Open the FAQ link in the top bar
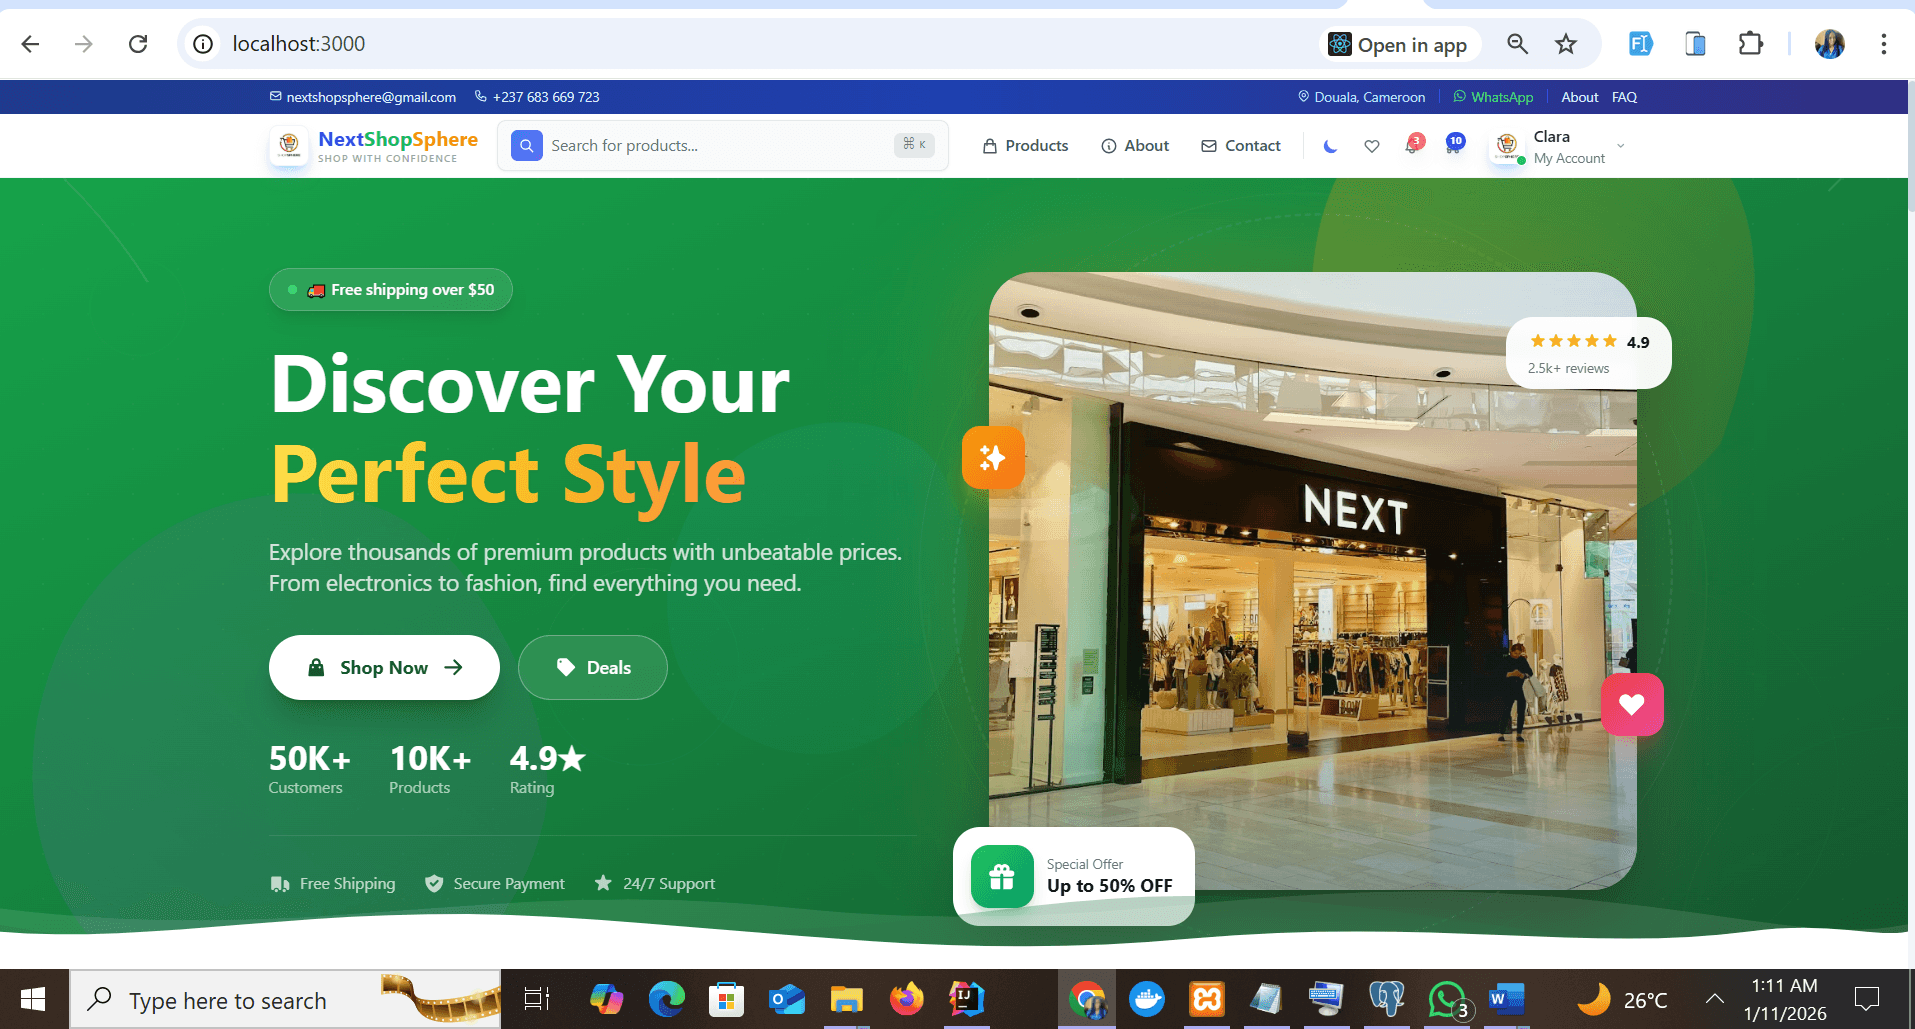This screenshot has width=1915, height=1029. point(1623,96)
